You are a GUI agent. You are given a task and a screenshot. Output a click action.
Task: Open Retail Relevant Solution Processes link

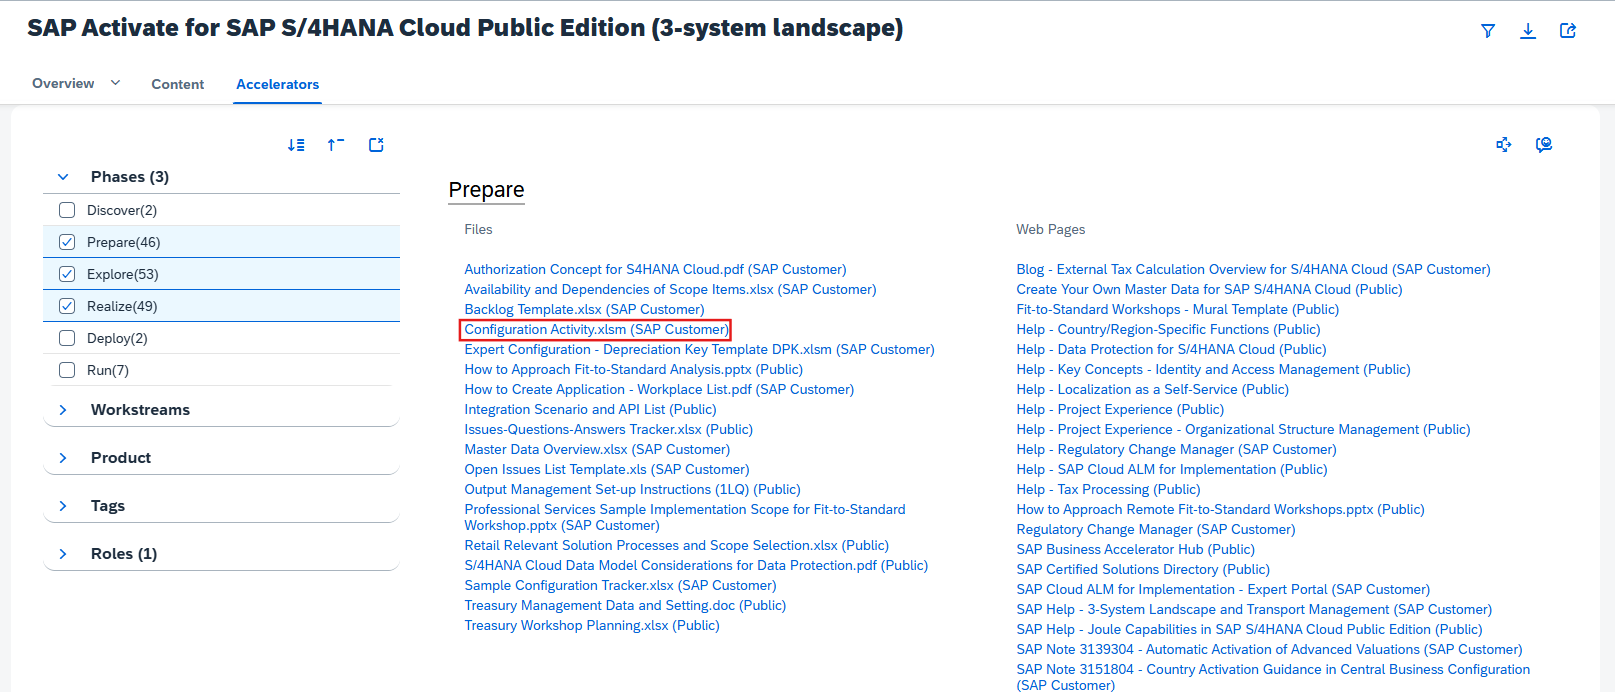[676, 545]
